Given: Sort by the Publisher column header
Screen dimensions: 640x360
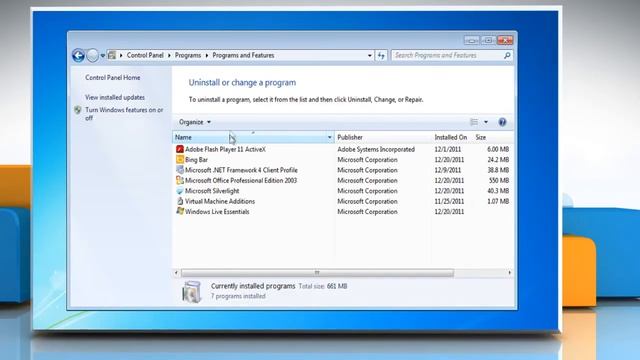Looking at the screenshot, I should [383, 138].
